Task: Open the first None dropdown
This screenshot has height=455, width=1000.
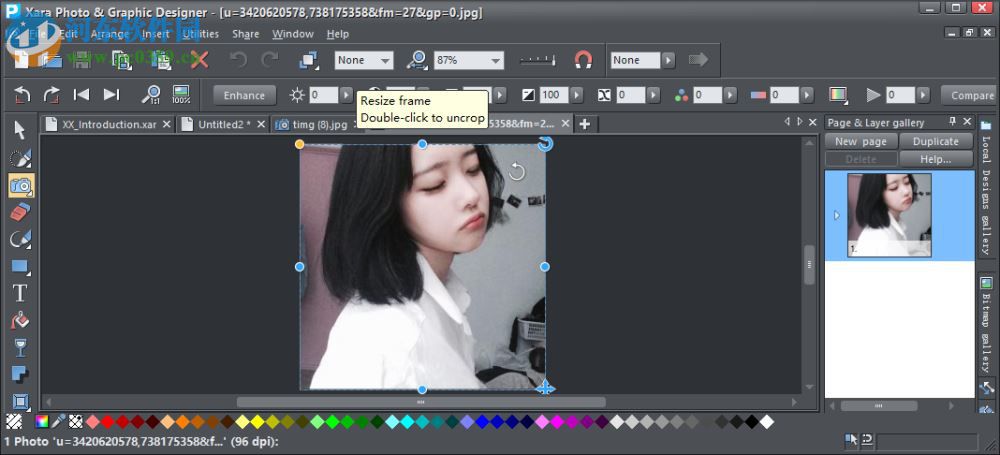Action: pyautogui.click(x=385, y=60)
